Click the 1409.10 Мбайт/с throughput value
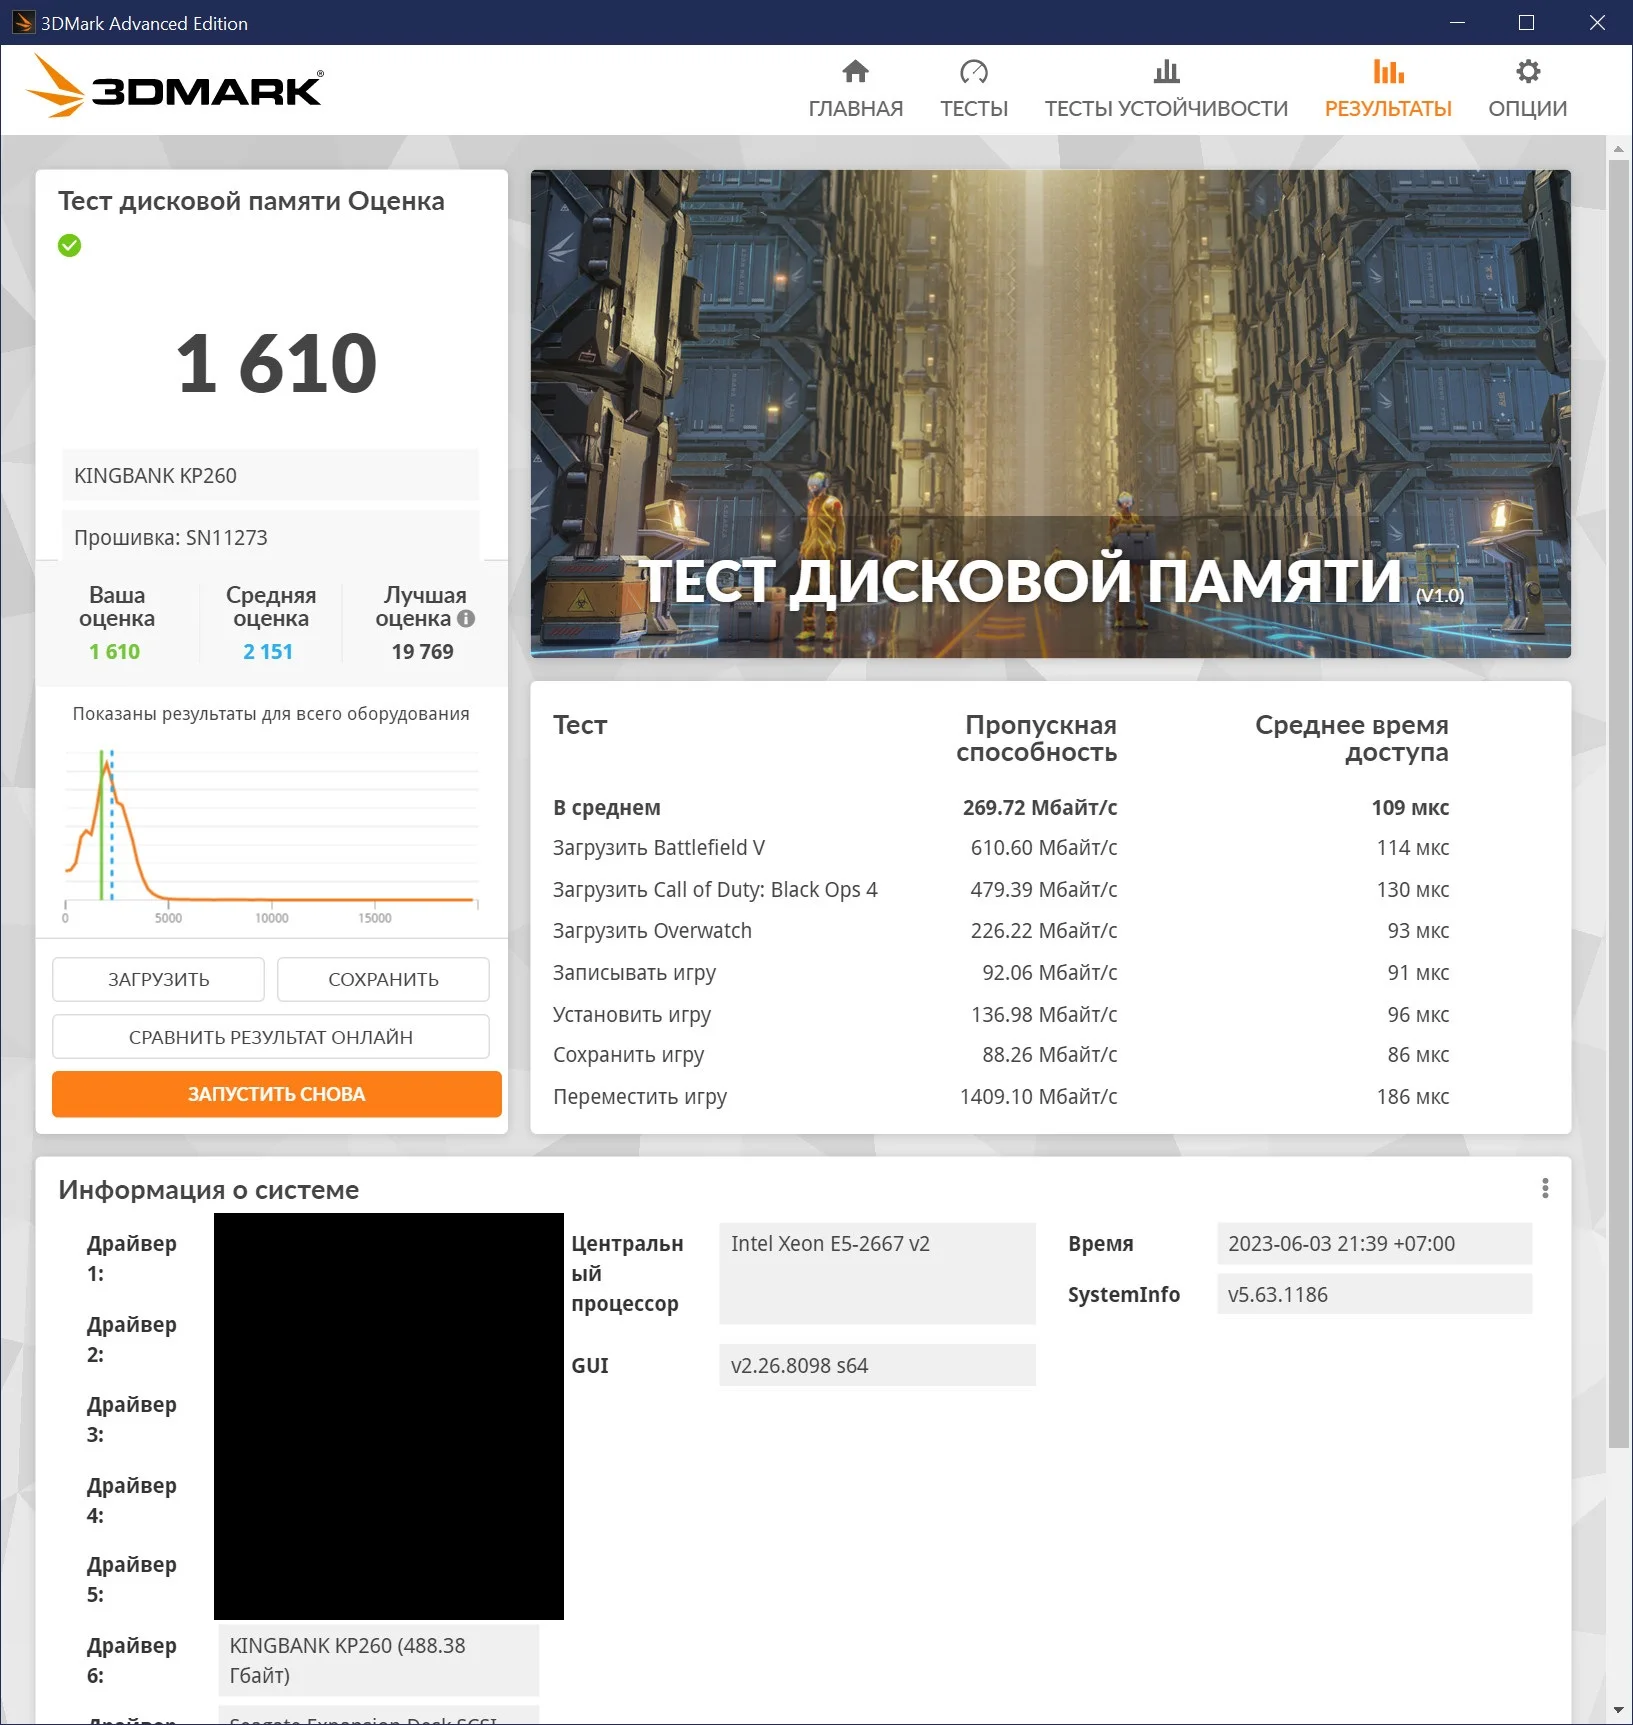Viewport: 1633px width, 1725px height. [1039, 1097]
